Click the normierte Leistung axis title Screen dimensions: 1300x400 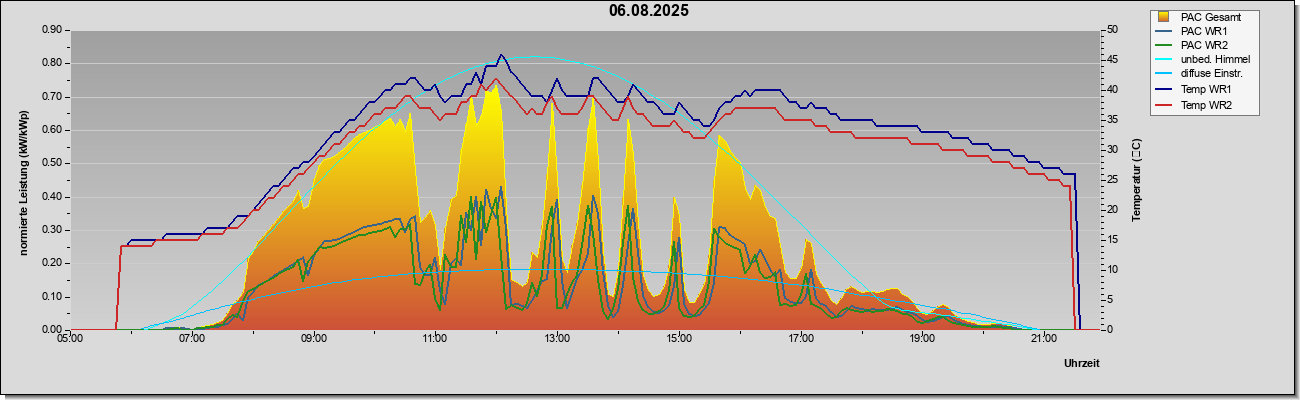pyautogui.click(x=22, y=179)
